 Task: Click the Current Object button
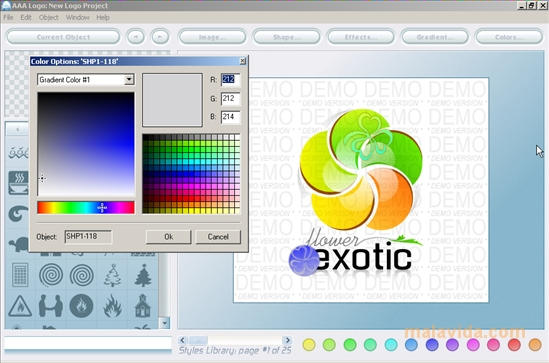63,37
